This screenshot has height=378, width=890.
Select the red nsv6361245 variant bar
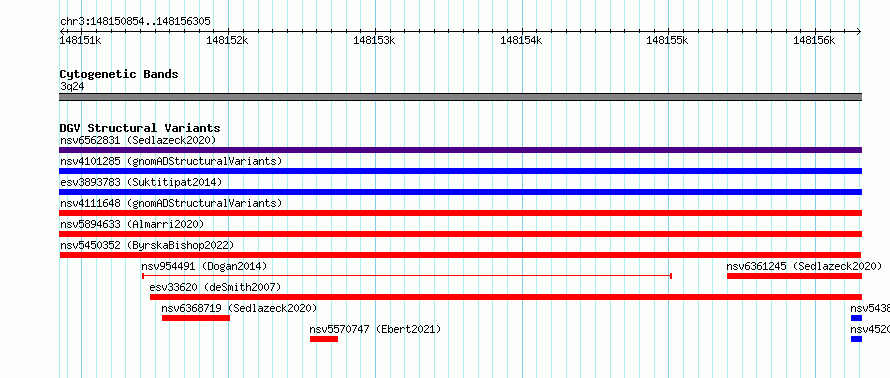click(795, 276)
